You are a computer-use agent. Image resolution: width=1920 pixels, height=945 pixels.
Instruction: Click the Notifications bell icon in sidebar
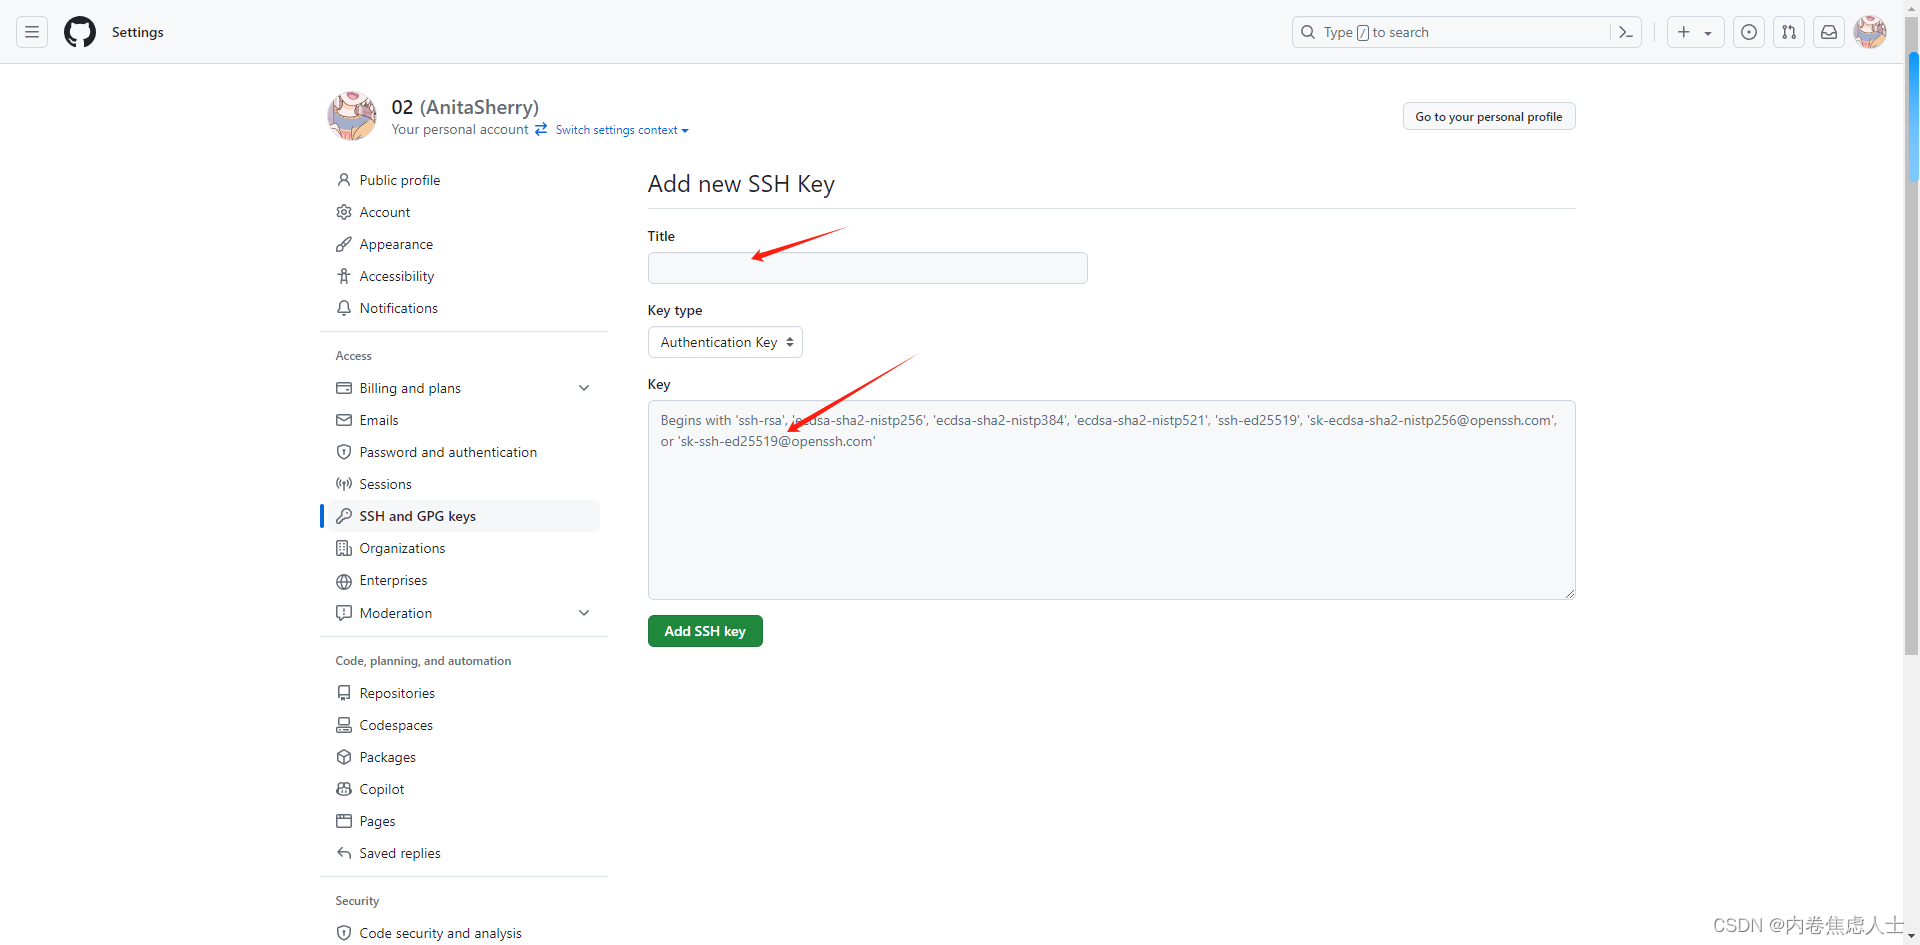(x=344, y=308)
